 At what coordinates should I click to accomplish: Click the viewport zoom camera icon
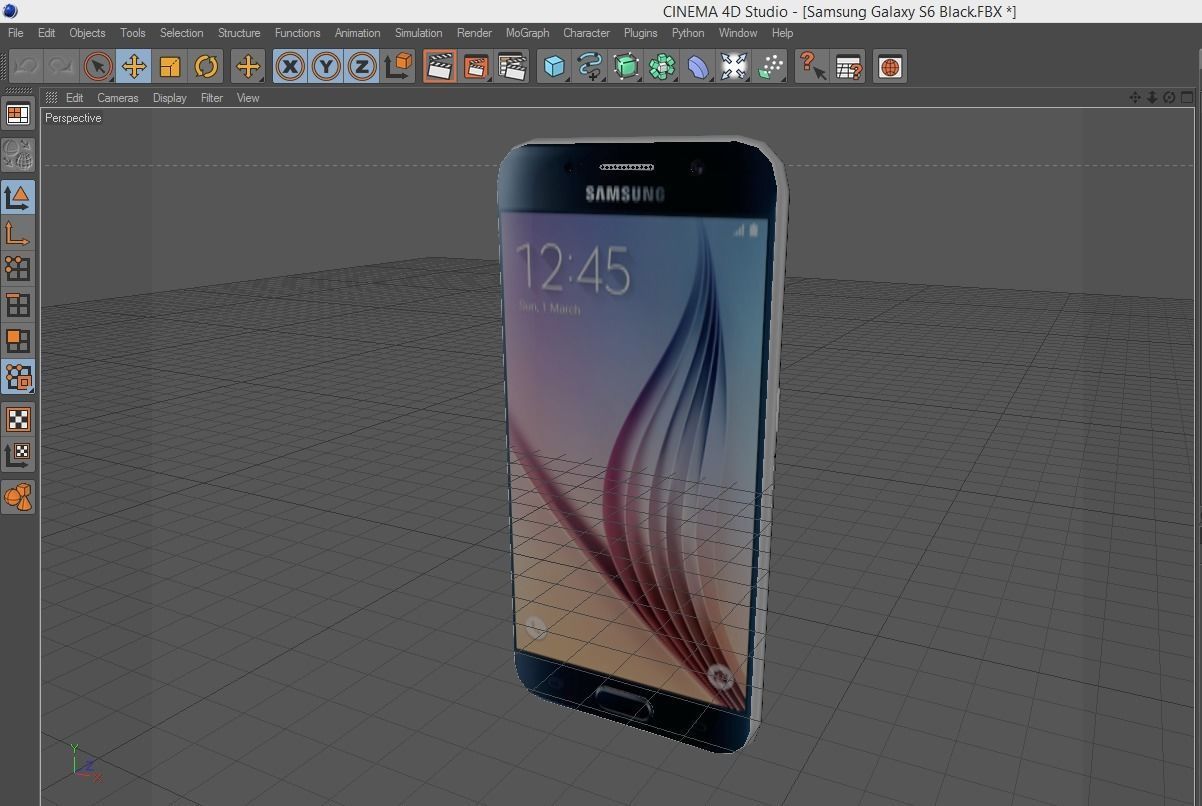tap(1152, 97)
